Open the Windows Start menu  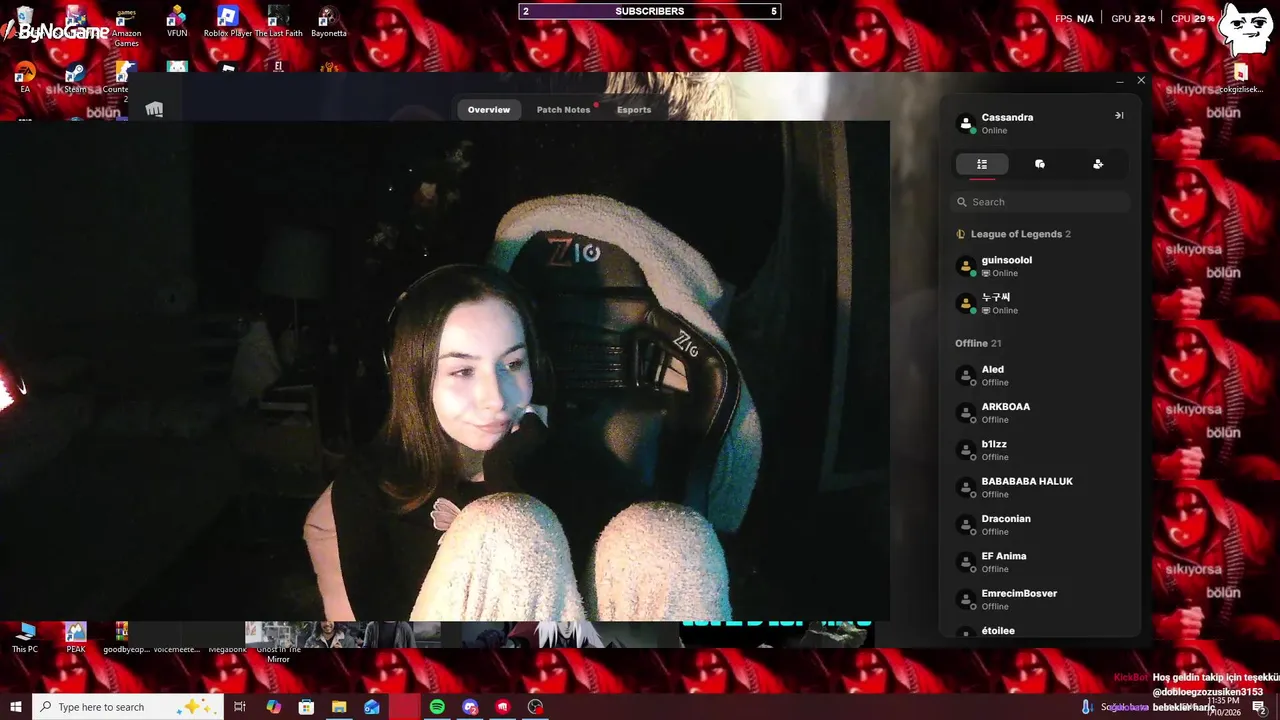(x=16, y=707)
